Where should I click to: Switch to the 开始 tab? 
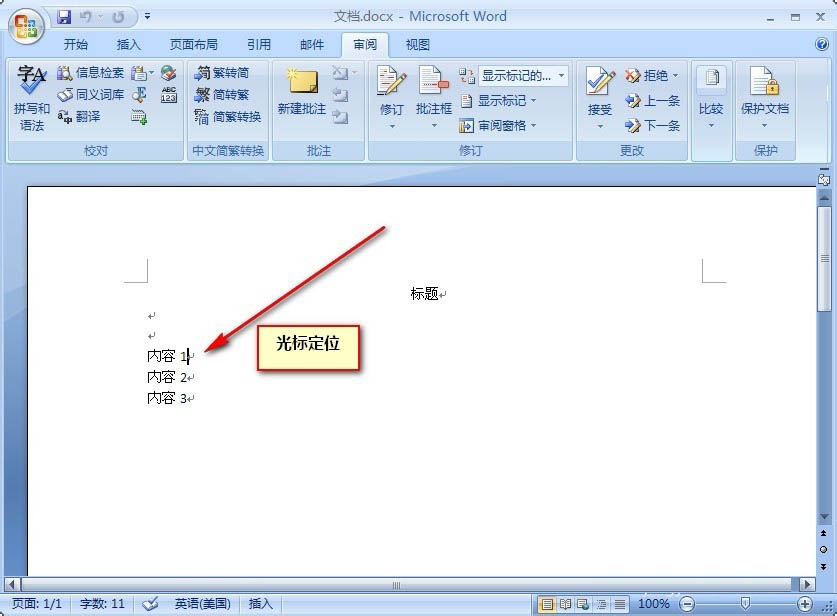pyautogui.click(x=76, y=45)
